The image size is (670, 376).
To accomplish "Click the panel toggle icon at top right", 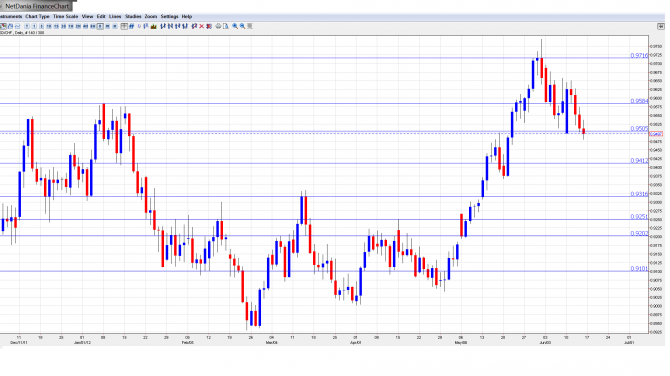I will (660, 26).
